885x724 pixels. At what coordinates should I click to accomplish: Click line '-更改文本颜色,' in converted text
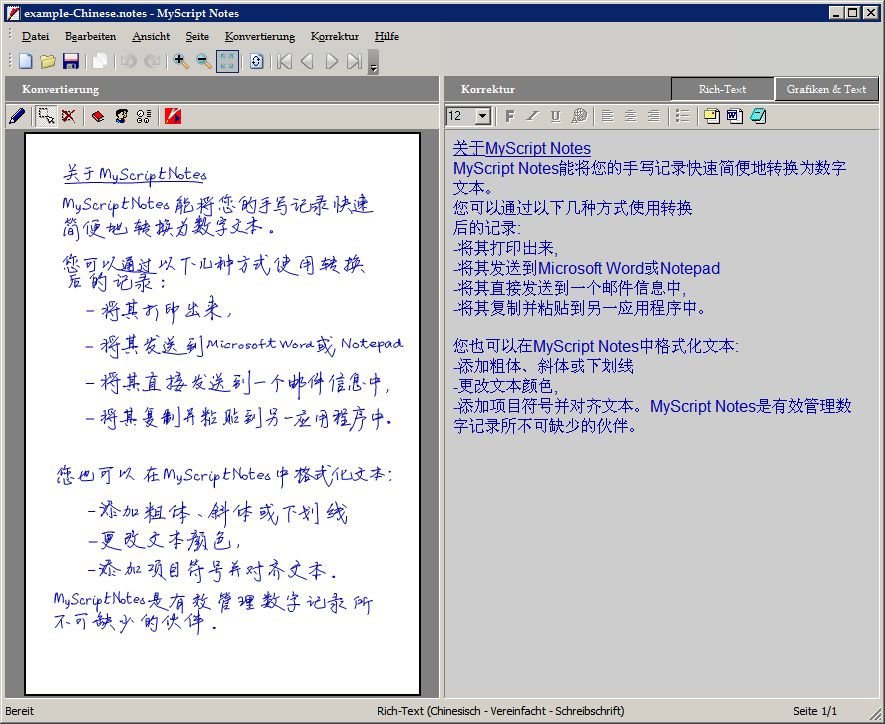point(506,386)
